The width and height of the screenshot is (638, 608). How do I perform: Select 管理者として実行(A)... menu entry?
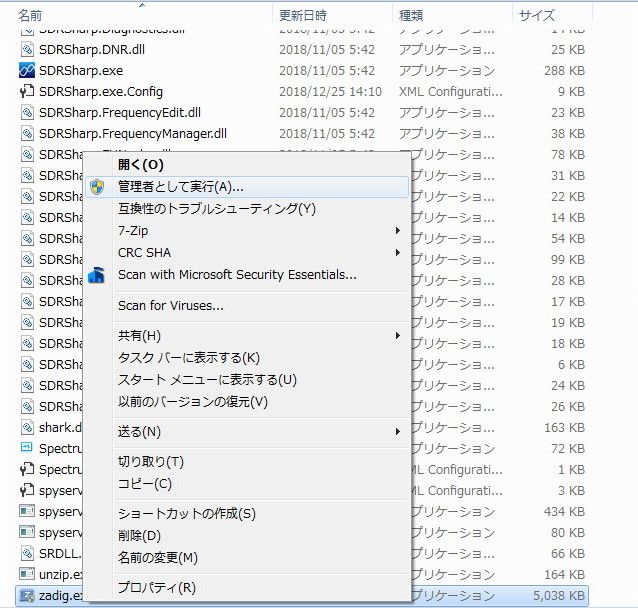pyautogui.click(x=247, y=187)
